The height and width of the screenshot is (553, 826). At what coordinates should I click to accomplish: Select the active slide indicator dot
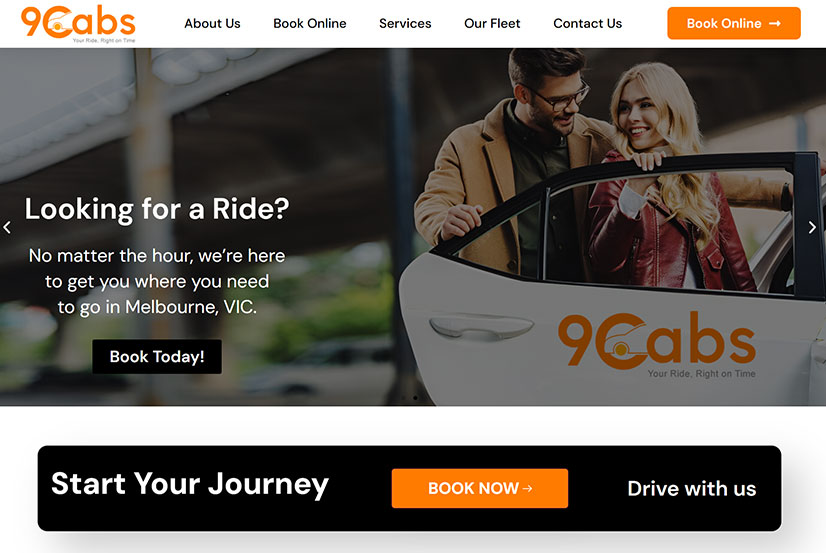click(x=415, y=398)
